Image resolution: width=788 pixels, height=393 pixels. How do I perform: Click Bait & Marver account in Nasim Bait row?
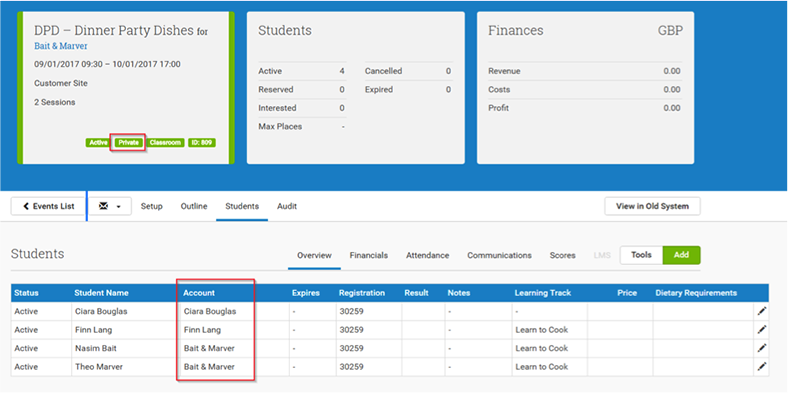(x=209, y=348)
